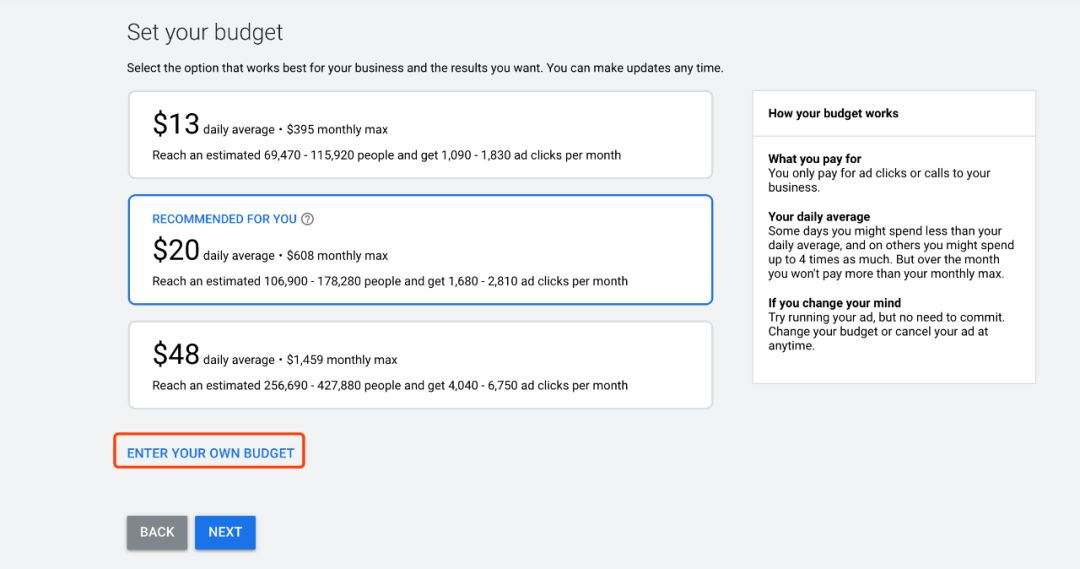
Task: Click the $395 monthly max text
Action: [x=337, y=130]
